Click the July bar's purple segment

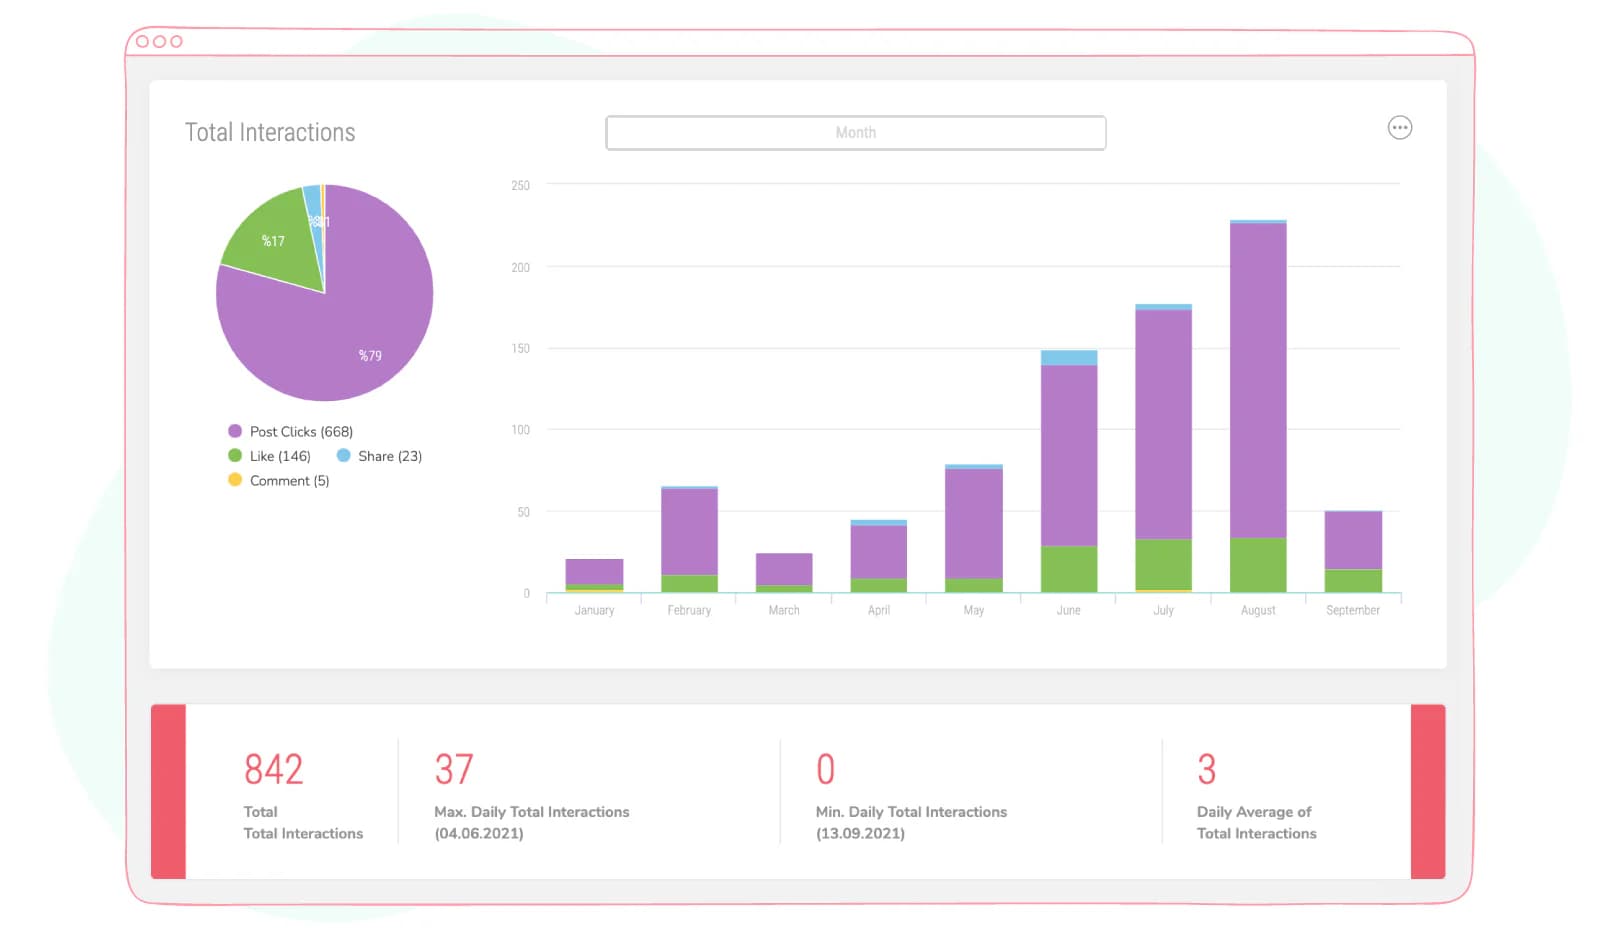(x=1163, y=425)
